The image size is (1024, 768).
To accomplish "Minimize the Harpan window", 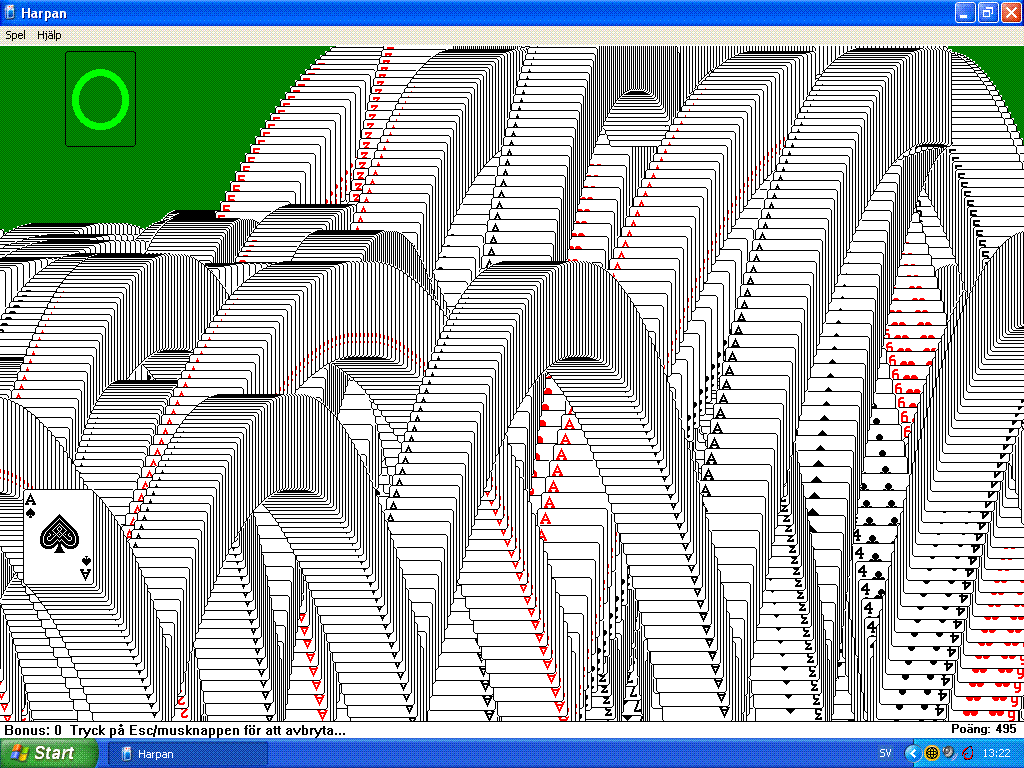I will click(x=965, y=13).
